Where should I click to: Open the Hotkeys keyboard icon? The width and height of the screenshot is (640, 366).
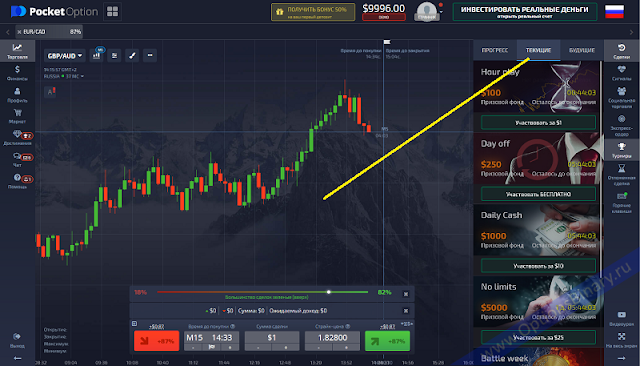pyautogui.click(x=621, y=202)
